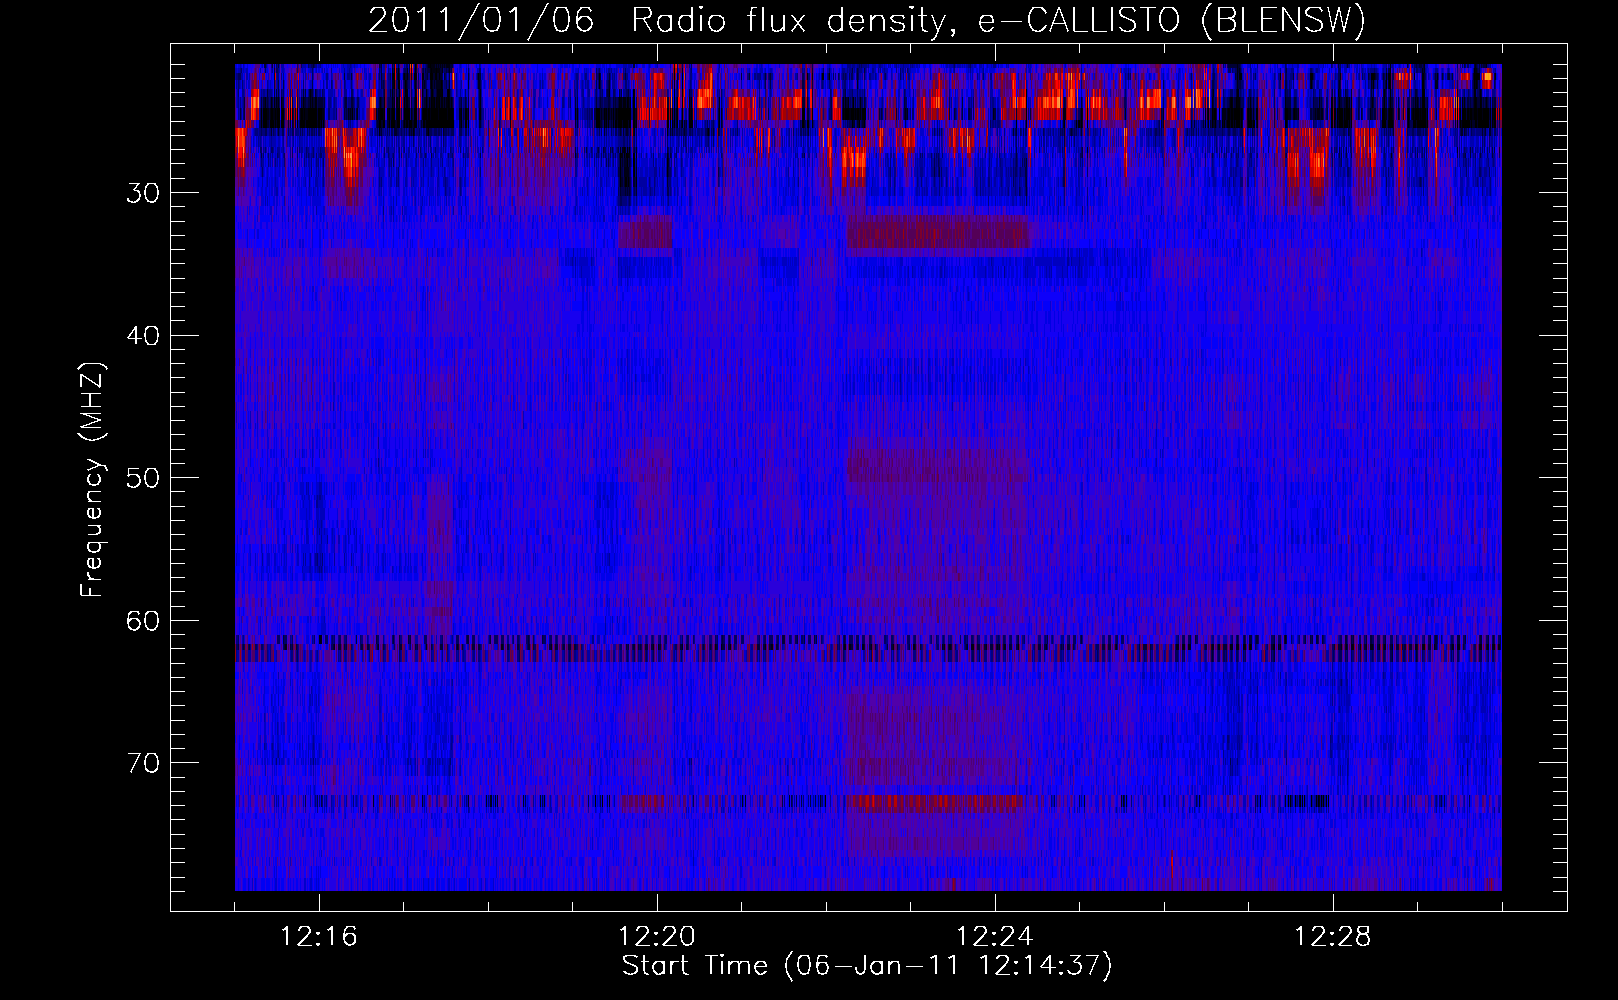This screenshot has height=1000, width=1618.
Task: Click the Frequency (MHZ) axis title
Action: pyautogui.click(x=92, y=479)
